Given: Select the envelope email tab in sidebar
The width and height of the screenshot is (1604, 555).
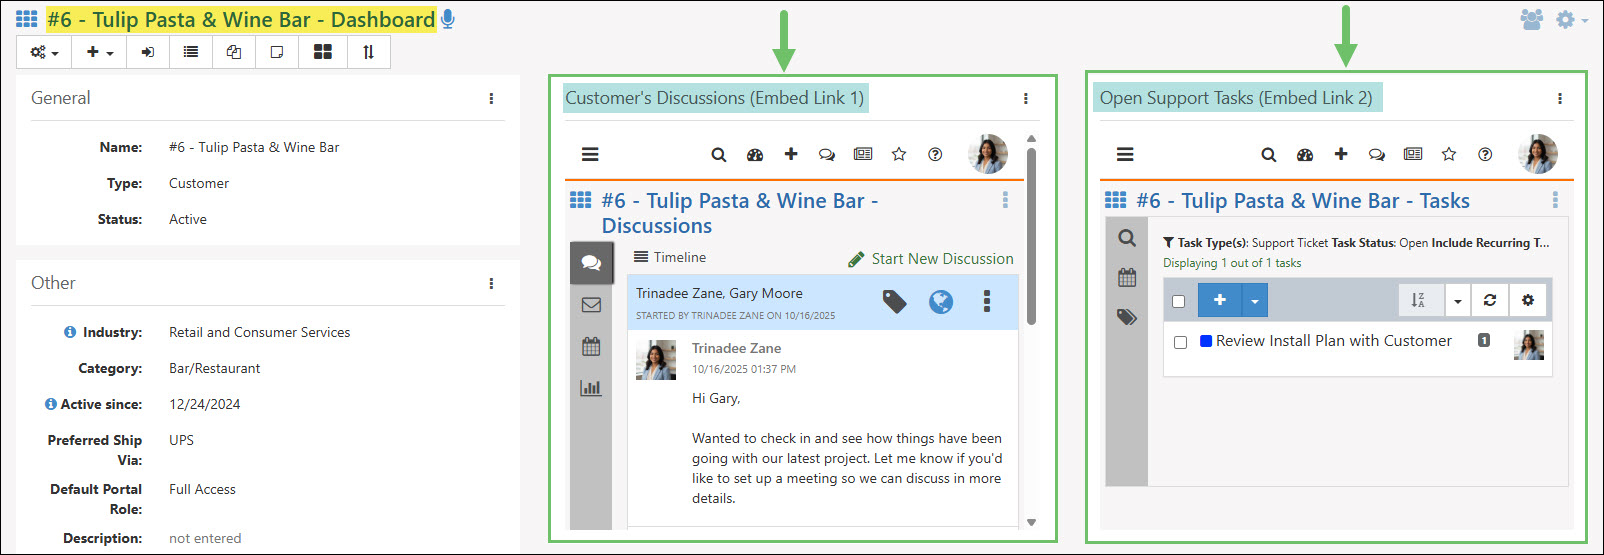Looking at the screenshot, I should (591, 305).
